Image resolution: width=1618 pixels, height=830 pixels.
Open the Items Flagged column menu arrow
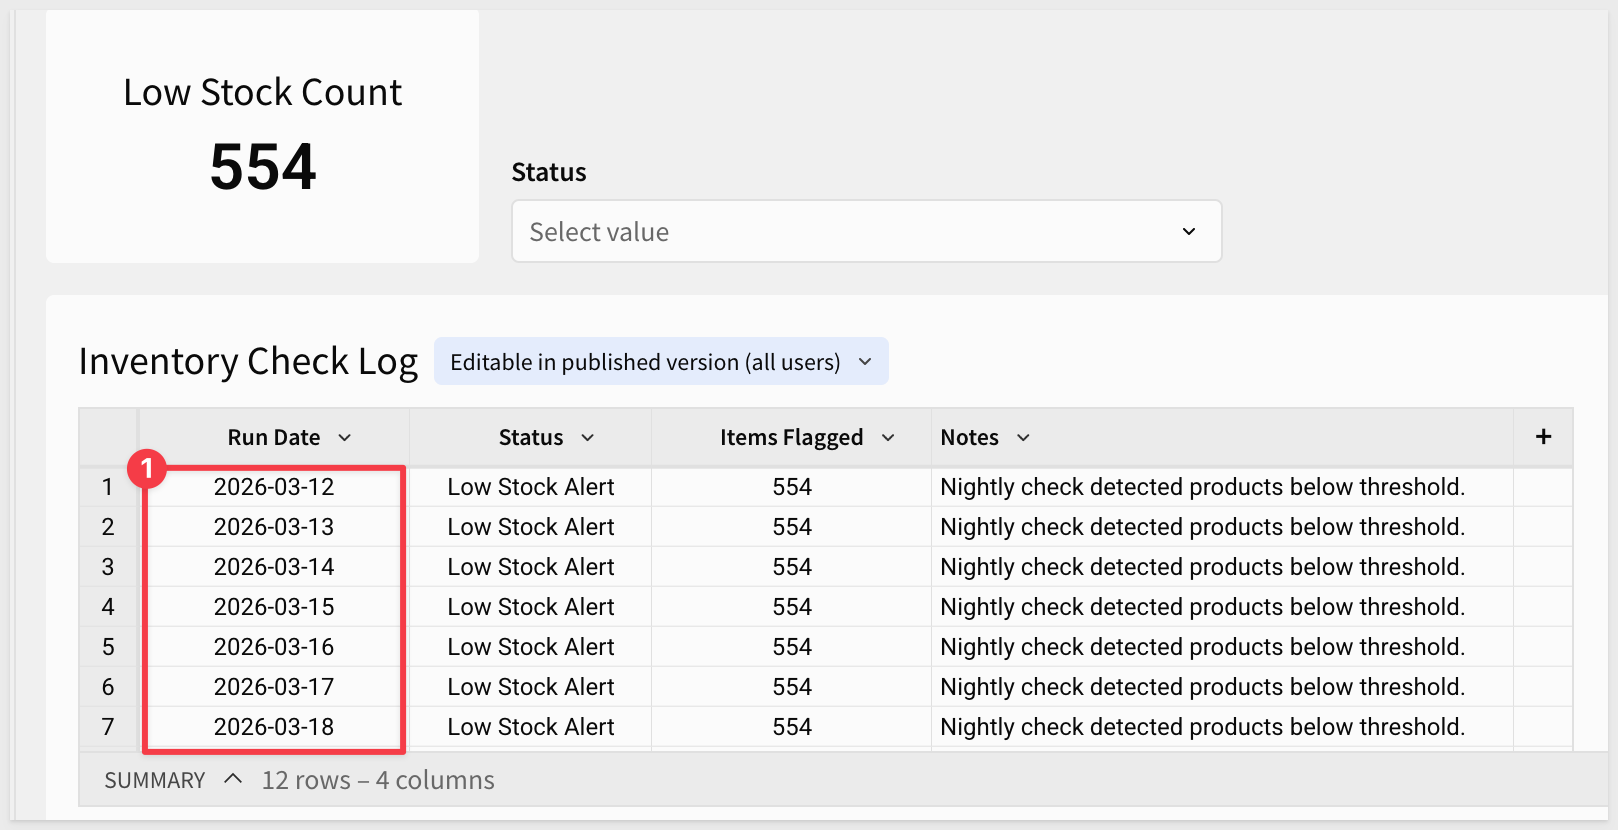(x=888, y=438)
